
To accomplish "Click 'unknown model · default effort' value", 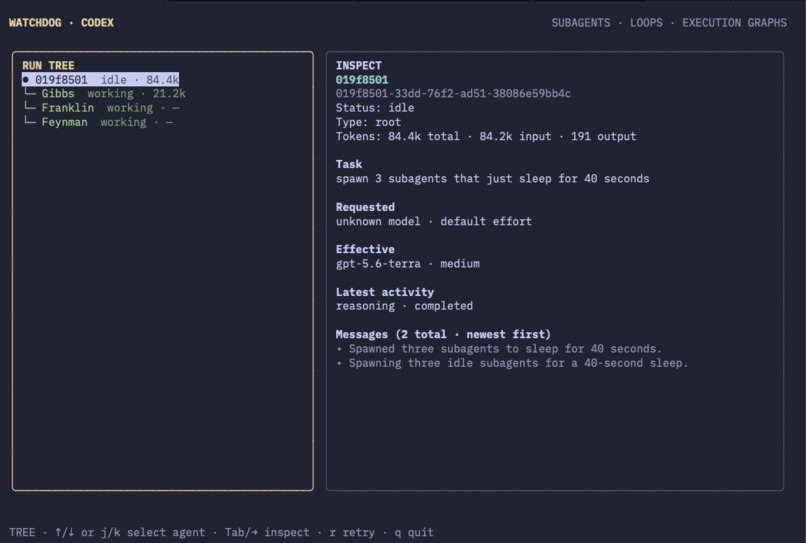I will [434, 221].
